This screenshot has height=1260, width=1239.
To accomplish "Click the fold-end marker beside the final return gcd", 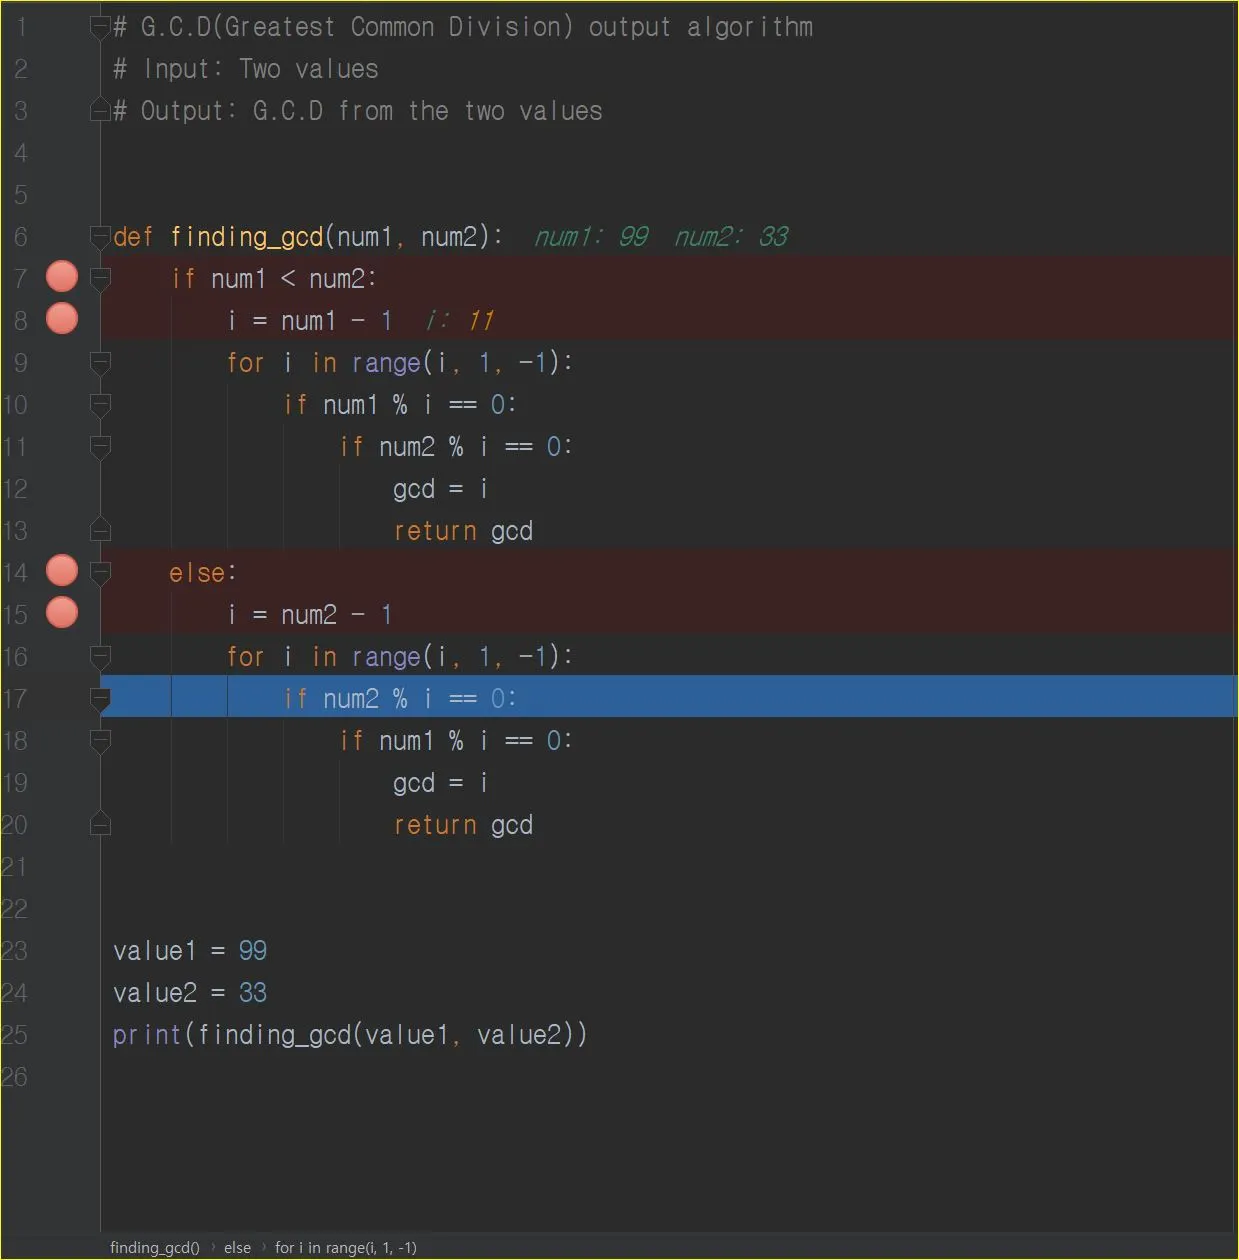I will (x=100, y=824).
